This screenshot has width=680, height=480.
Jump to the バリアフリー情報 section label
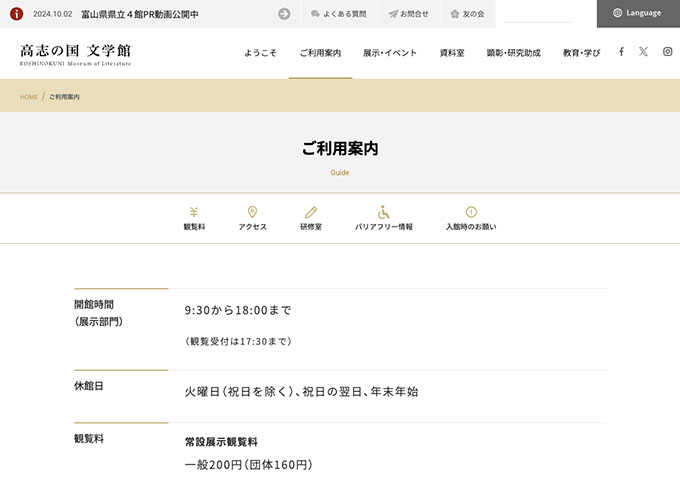[384, 227]
